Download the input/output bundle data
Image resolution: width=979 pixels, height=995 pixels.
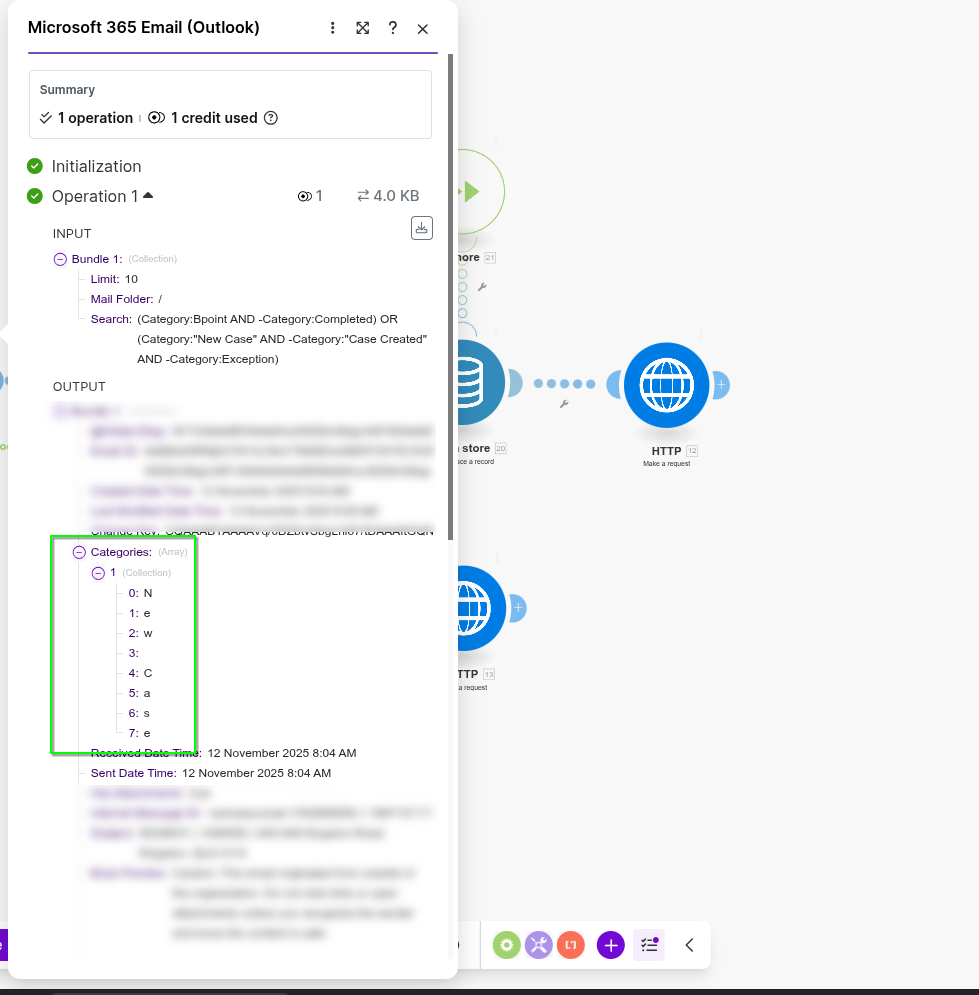point(422,228)
